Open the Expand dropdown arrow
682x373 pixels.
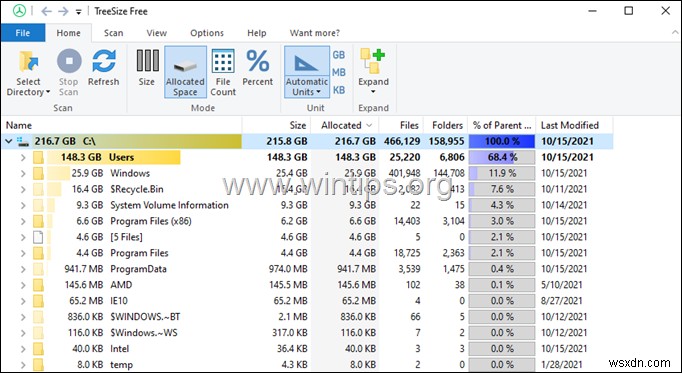coord(373,92)
